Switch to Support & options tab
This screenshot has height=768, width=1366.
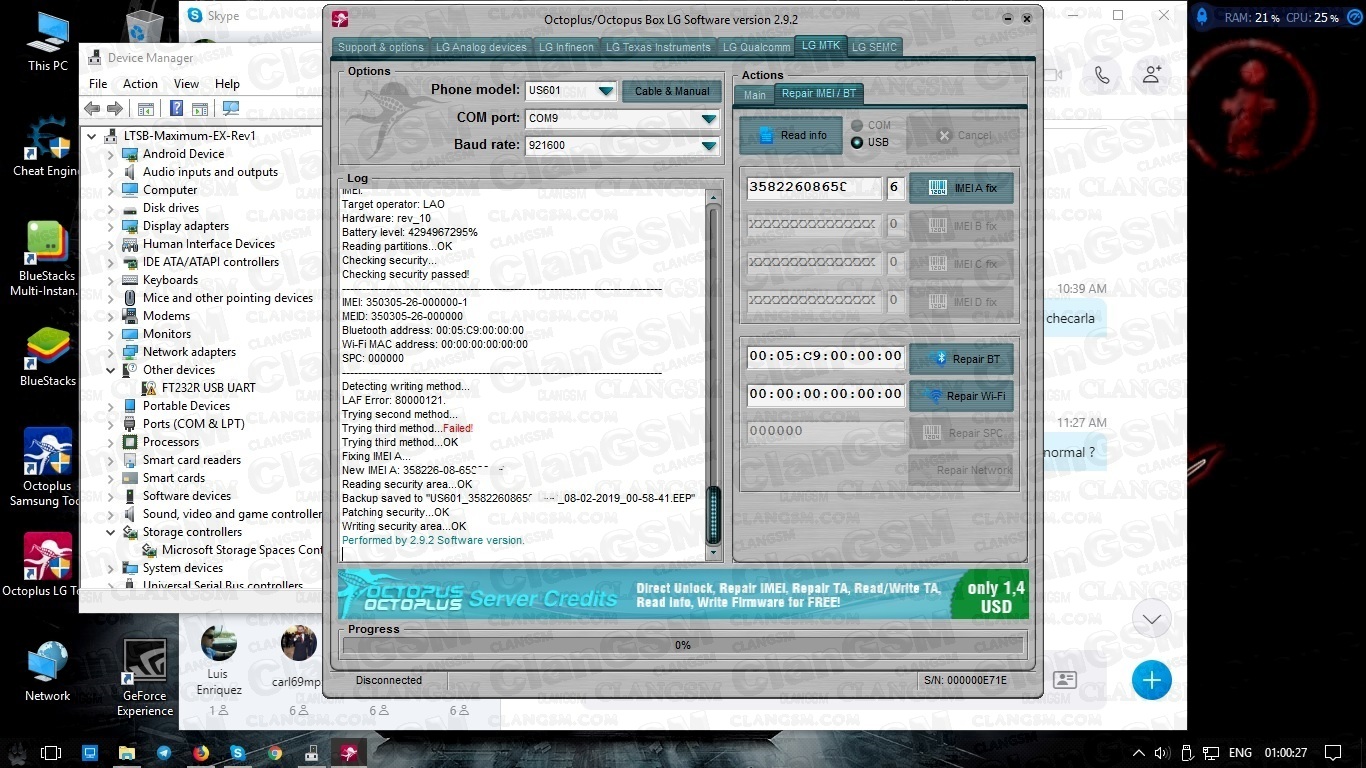coord(380,47)
